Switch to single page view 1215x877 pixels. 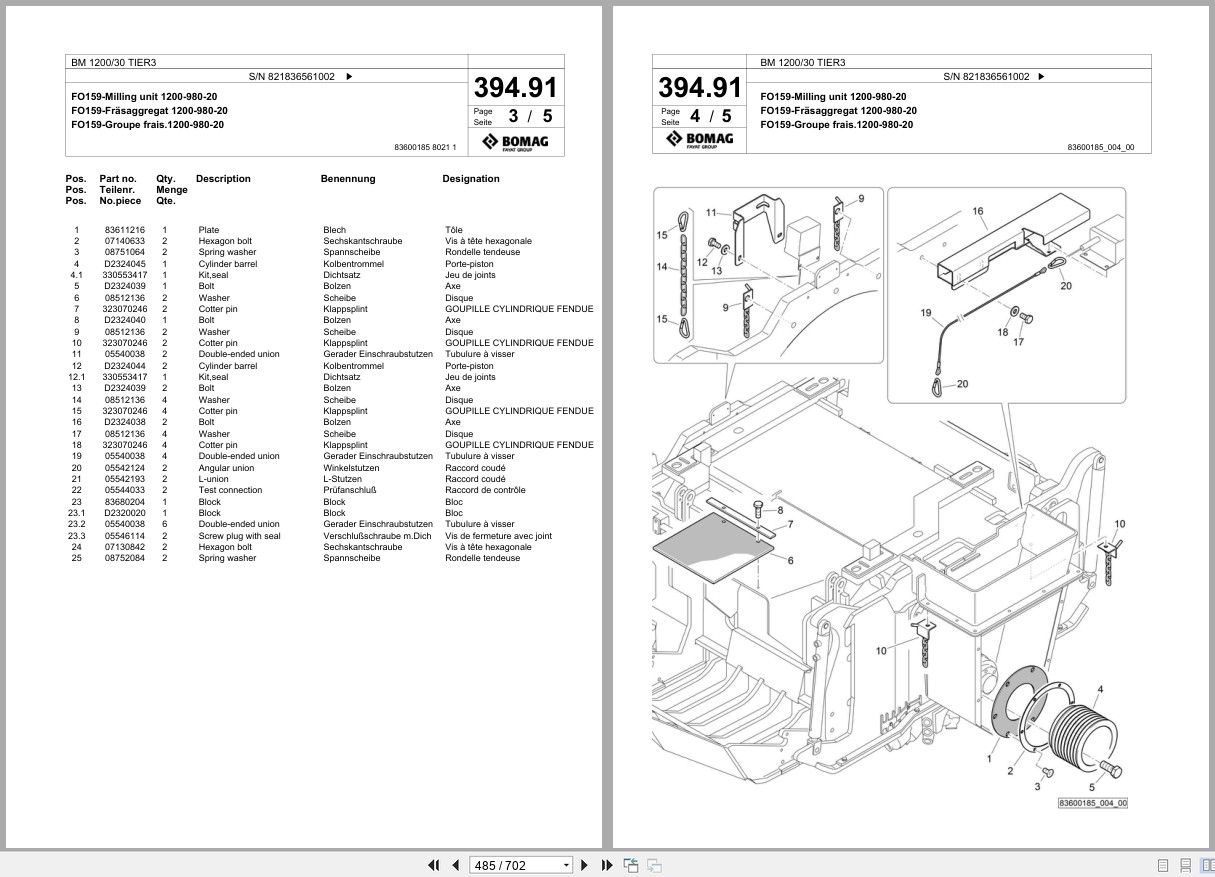[x=1163, y=865]
